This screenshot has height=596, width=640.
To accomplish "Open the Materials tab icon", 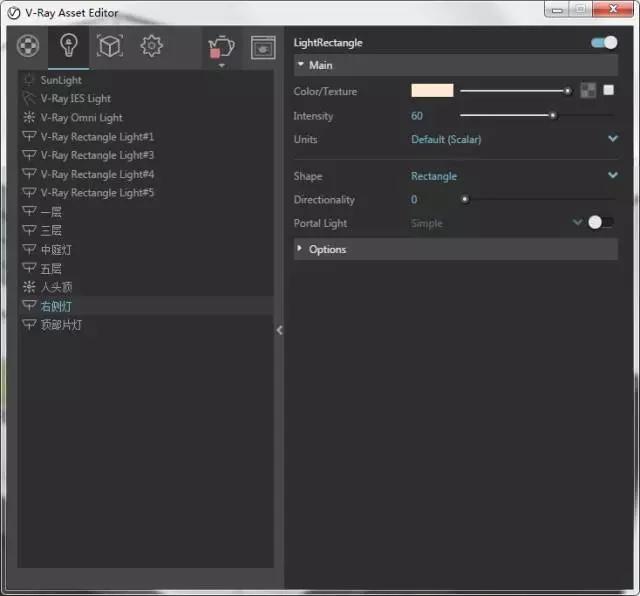I will pyautogui.click(x=28, y=46).
